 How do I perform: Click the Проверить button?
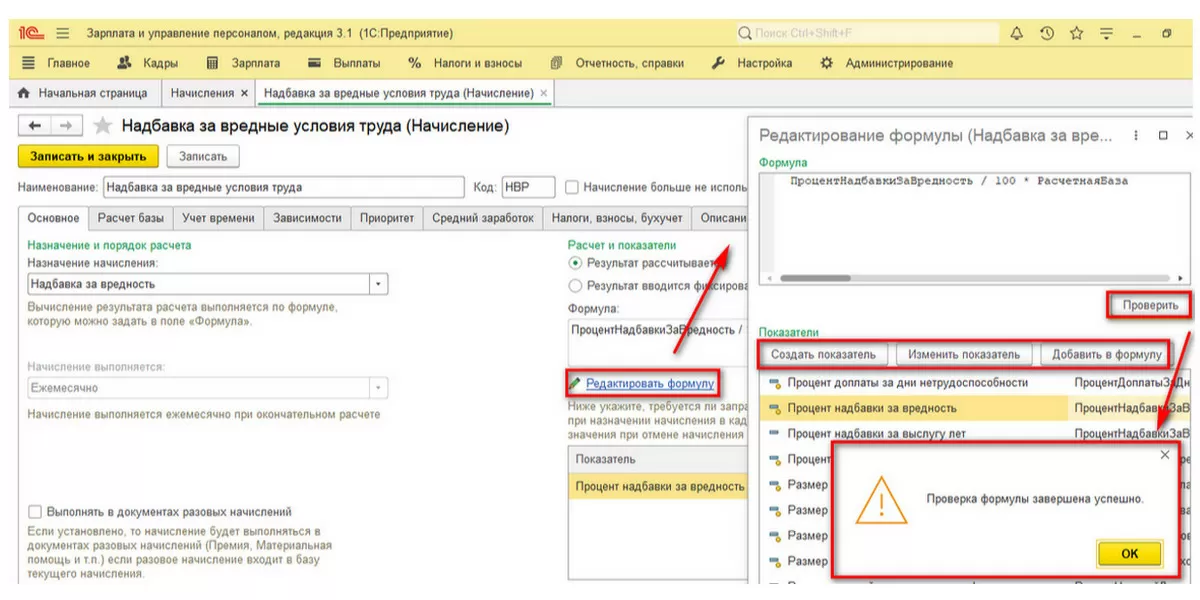pyautogui.click(x=1150, y=305)
